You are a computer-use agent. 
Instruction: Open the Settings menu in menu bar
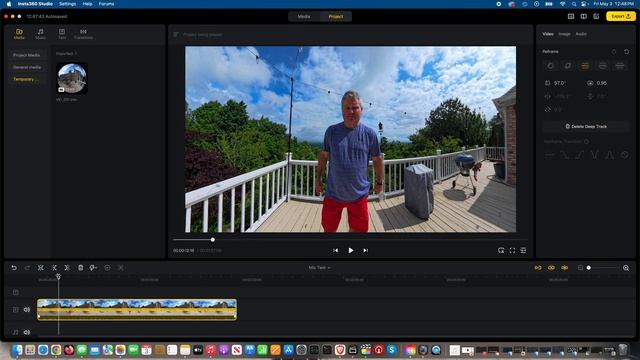coord(67,4)
